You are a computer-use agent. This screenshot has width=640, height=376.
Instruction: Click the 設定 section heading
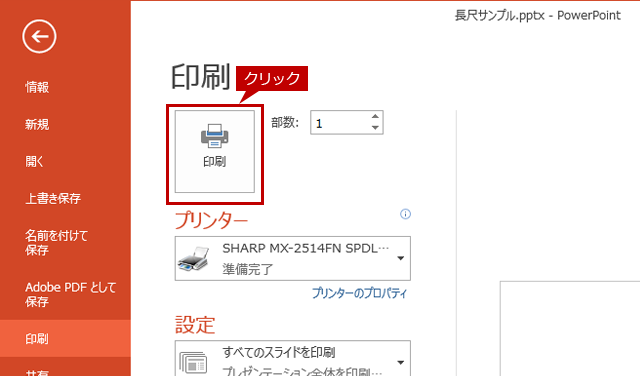195,325
